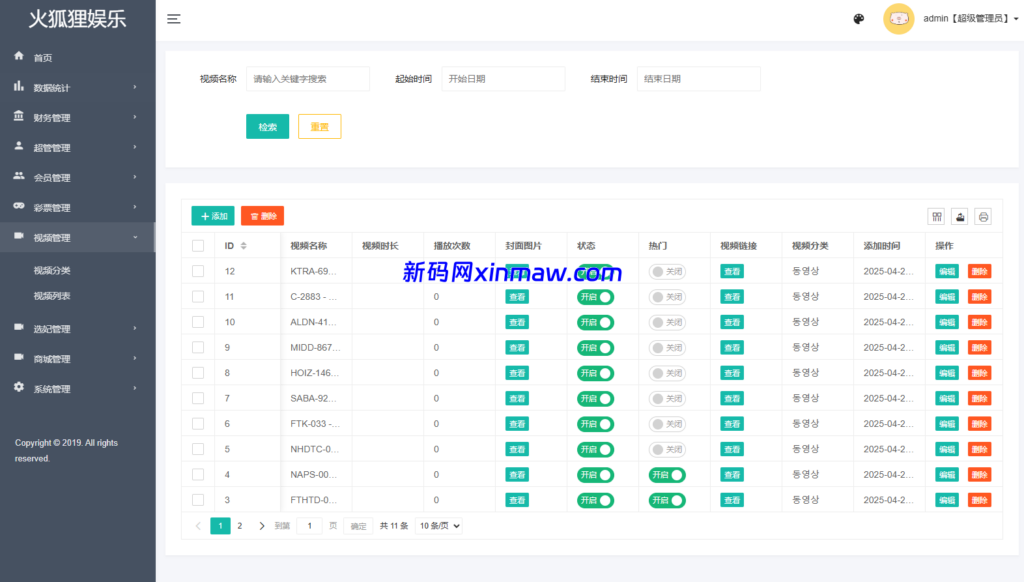The width and height of the screenshot is (1024, 582).
Task: Open the 开始日期 start date field
Action: [x=503, y=78]
